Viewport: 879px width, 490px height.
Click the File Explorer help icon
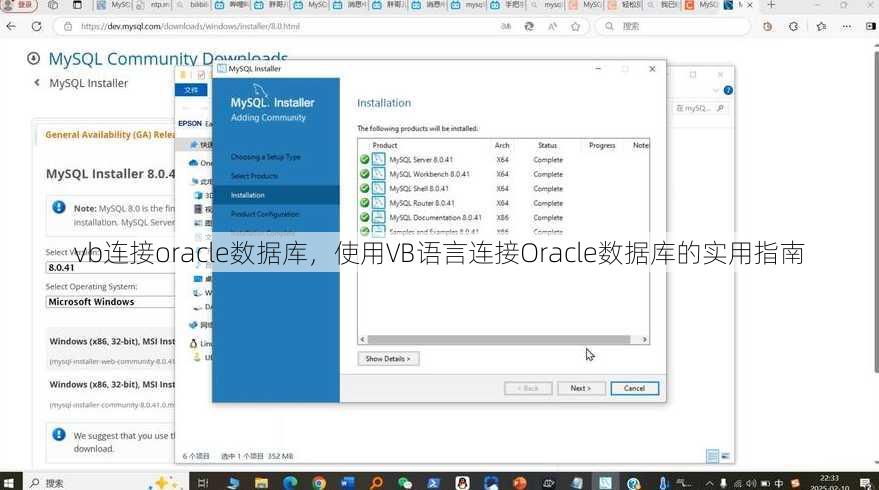click(x=728, y=90)
